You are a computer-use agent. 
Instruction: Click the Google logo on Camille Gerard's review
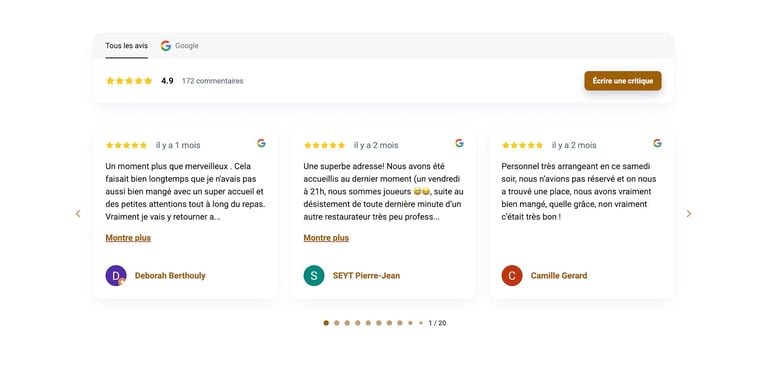657,143
